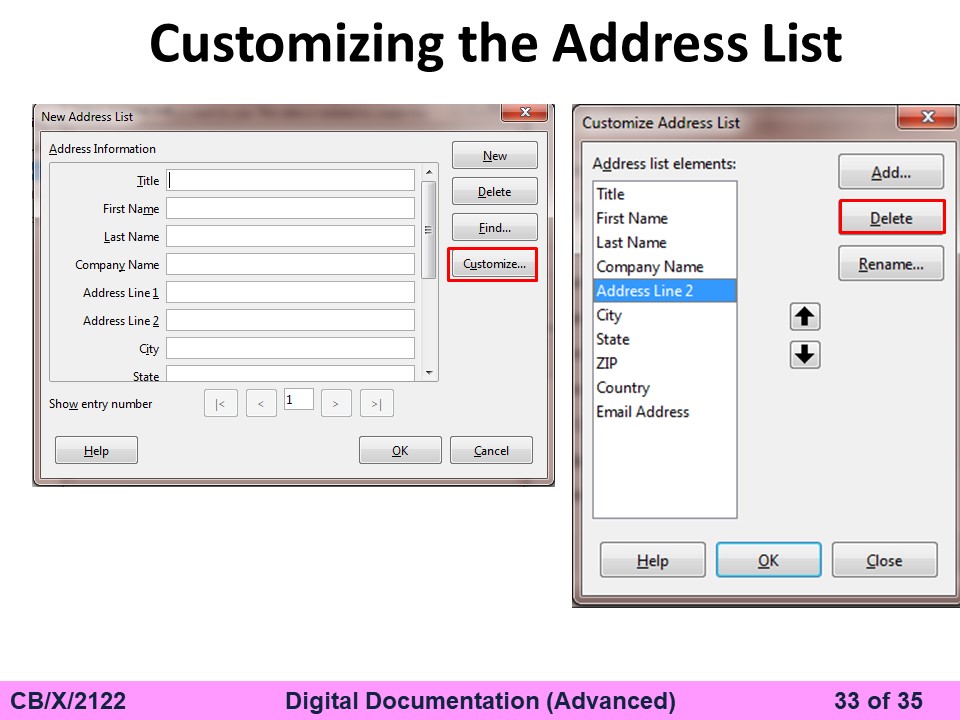Click the New button in New Address List
960x720 pixels.
click(495, 156)
